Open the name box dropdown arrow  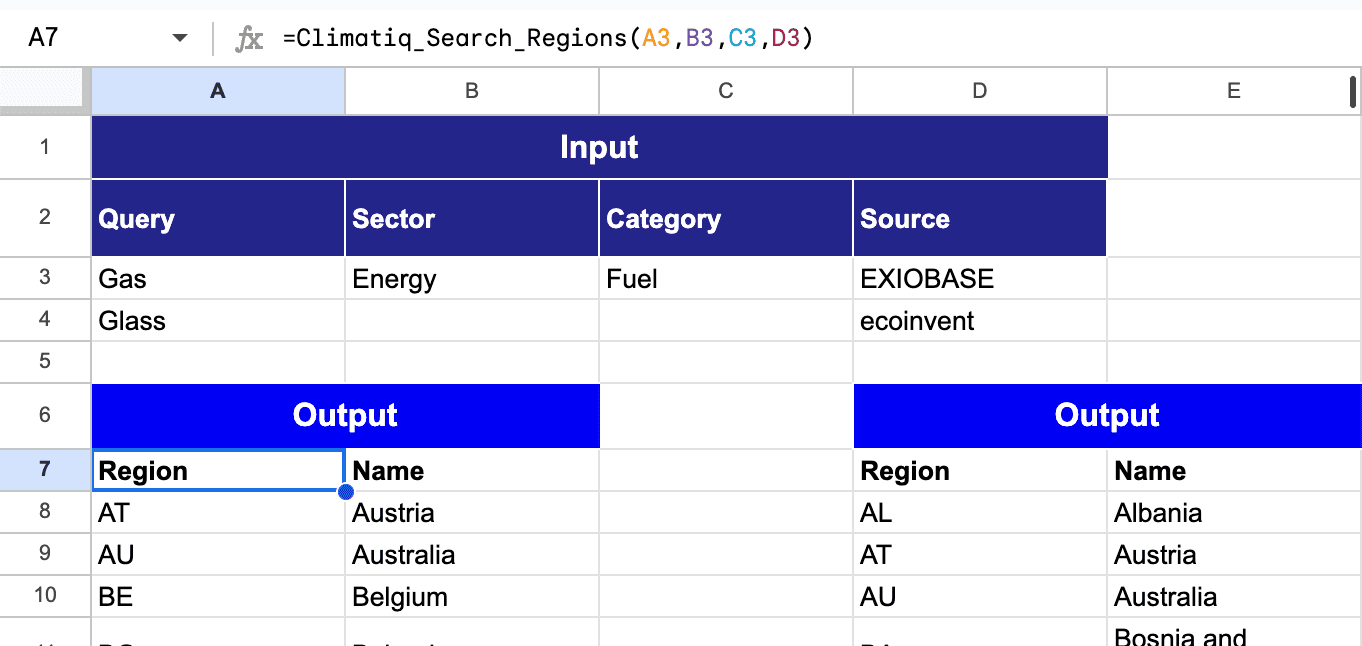[179, 36]
